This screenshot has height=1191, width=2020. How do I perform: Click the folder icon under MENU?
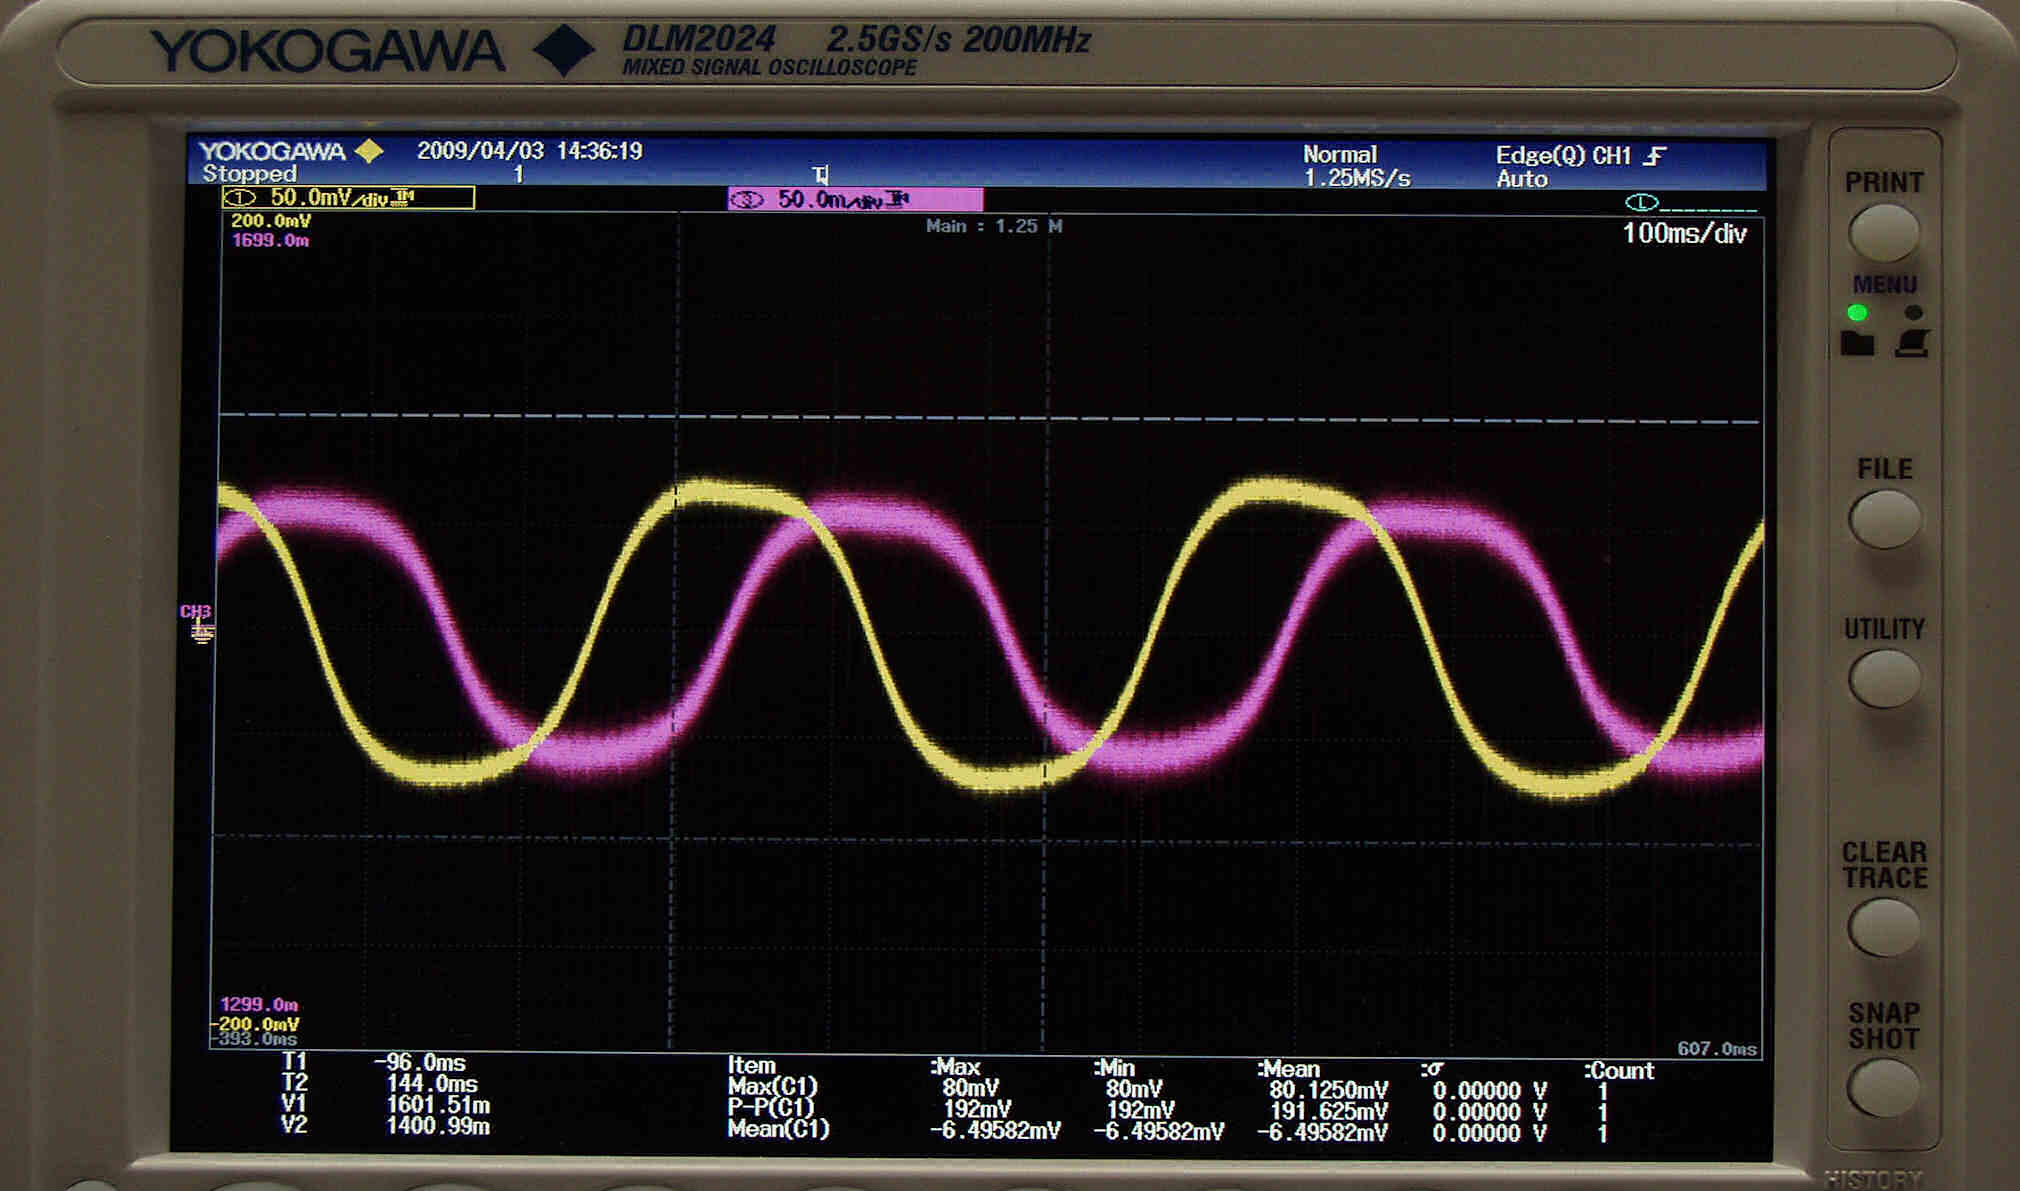click(1857, 345)
